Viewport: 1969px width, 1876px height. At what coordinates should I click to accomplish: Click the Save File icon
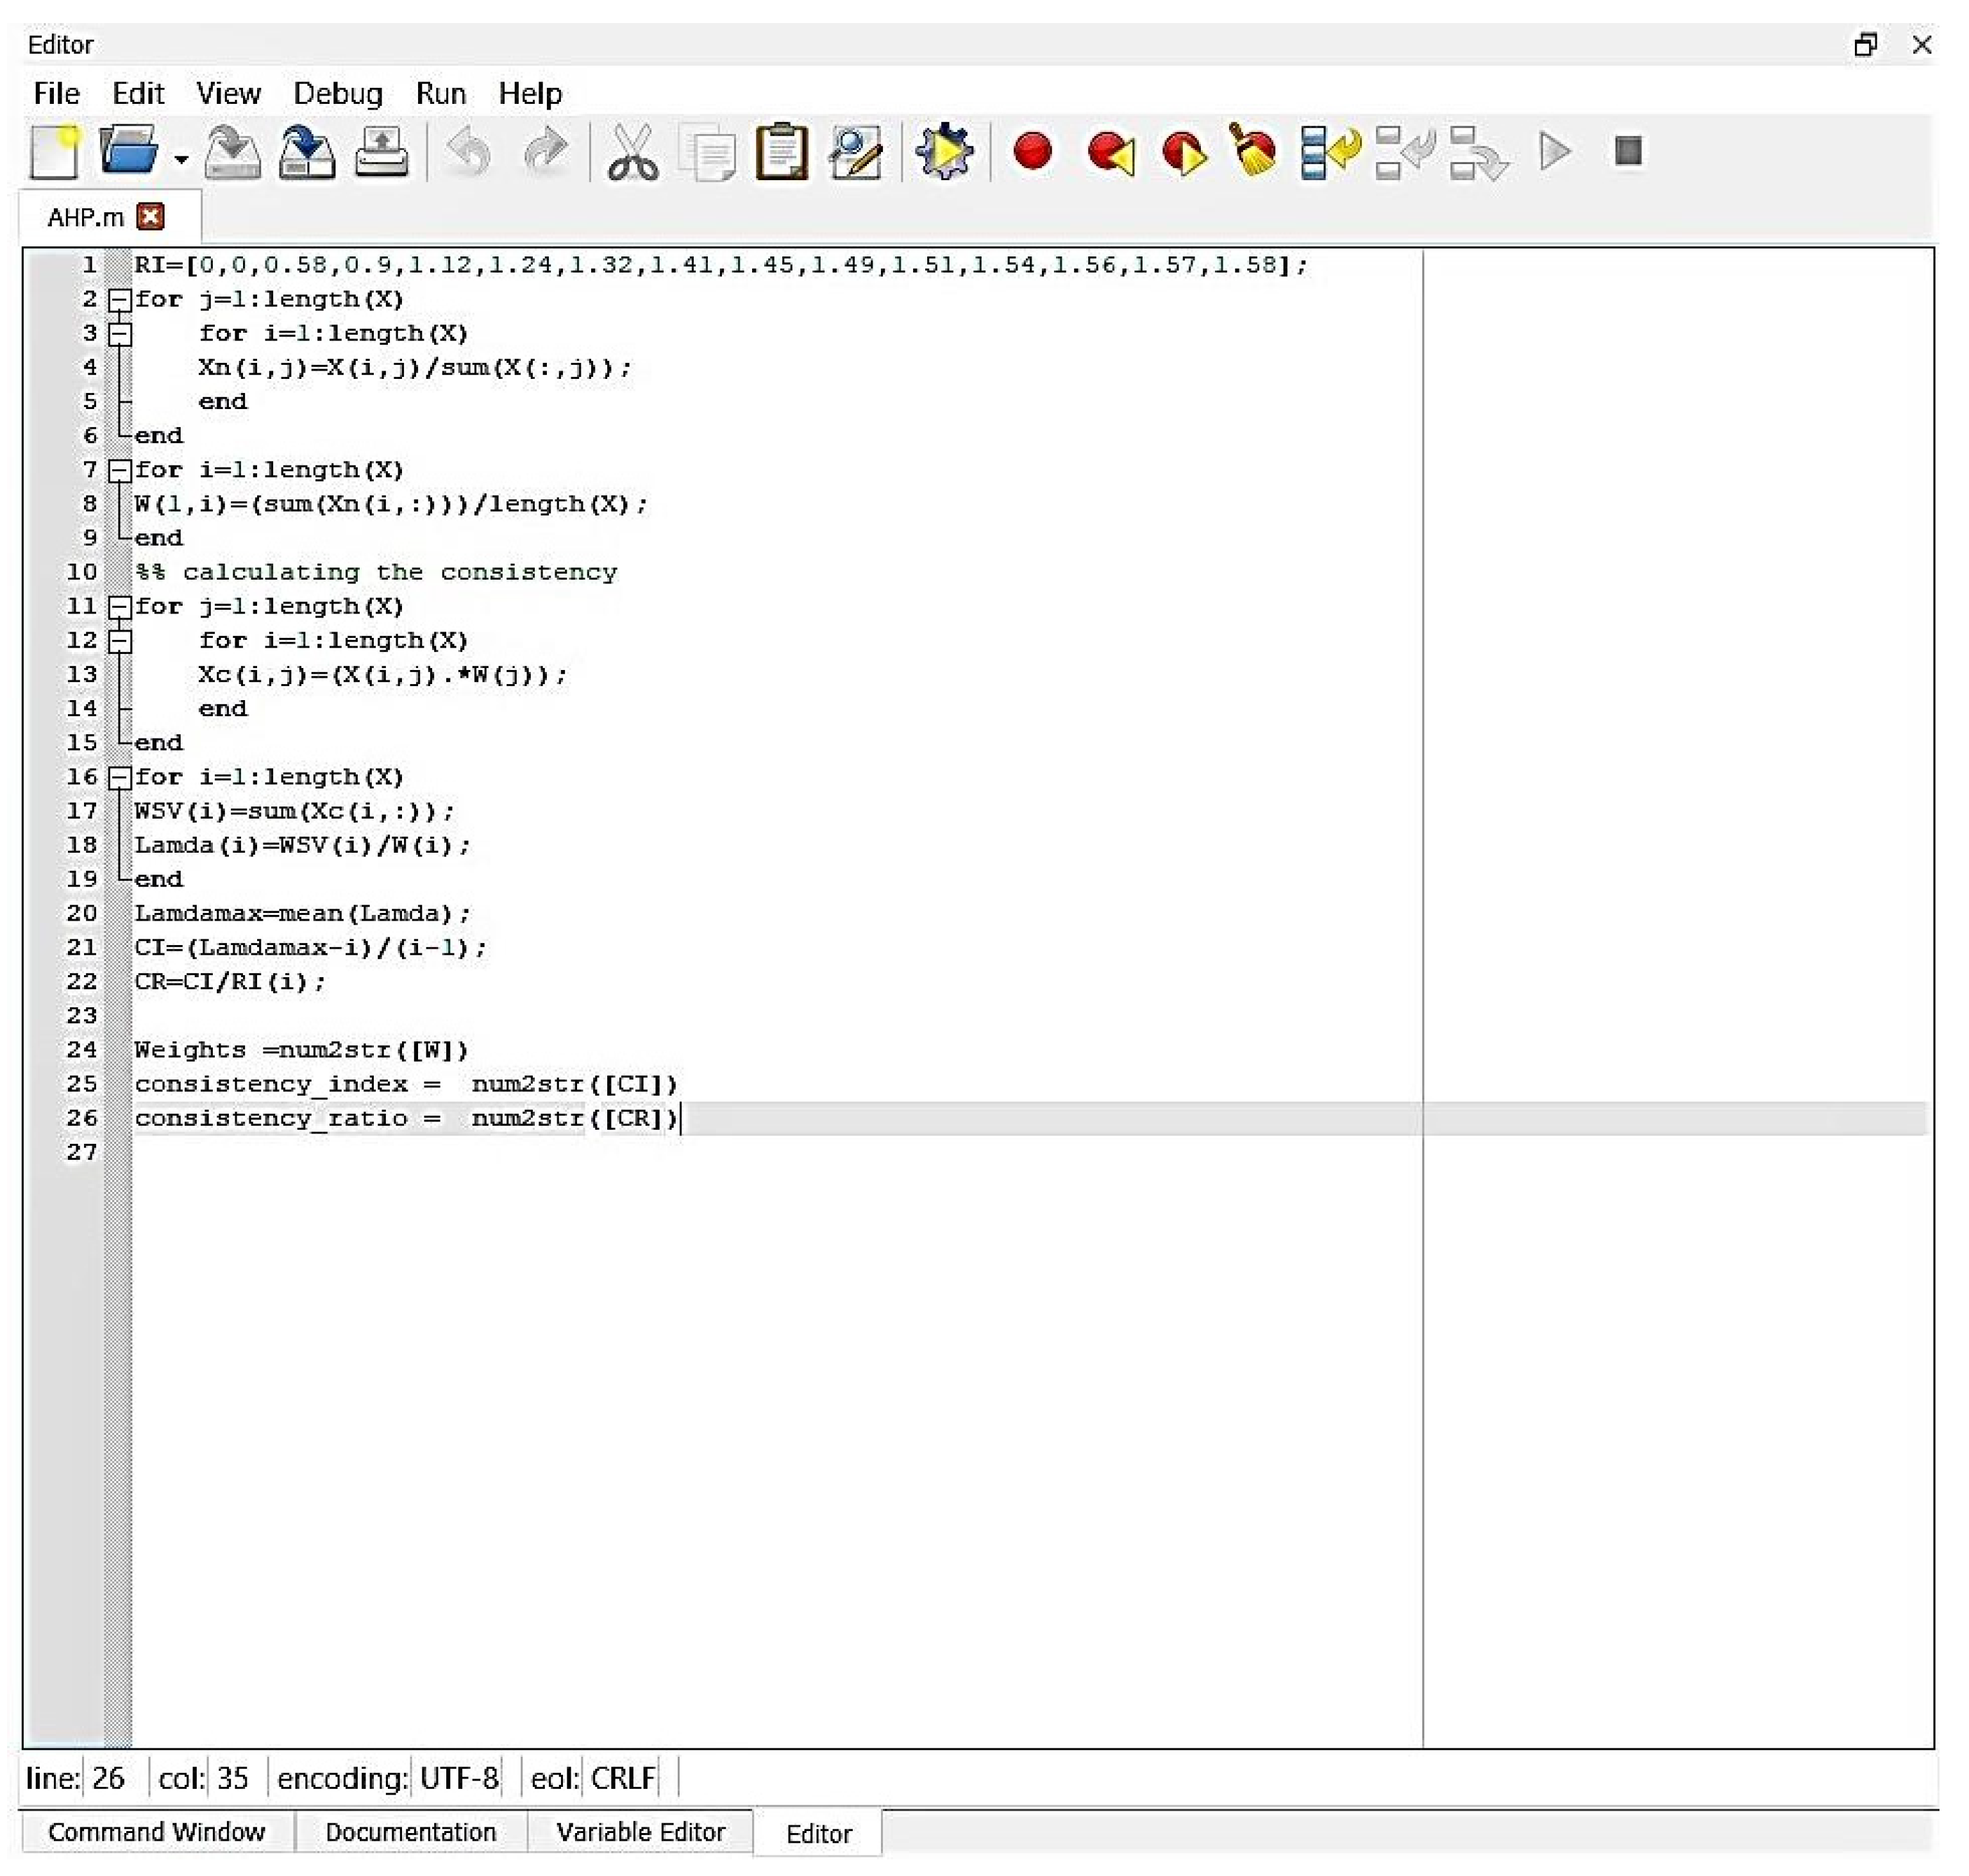coord(232,152)
